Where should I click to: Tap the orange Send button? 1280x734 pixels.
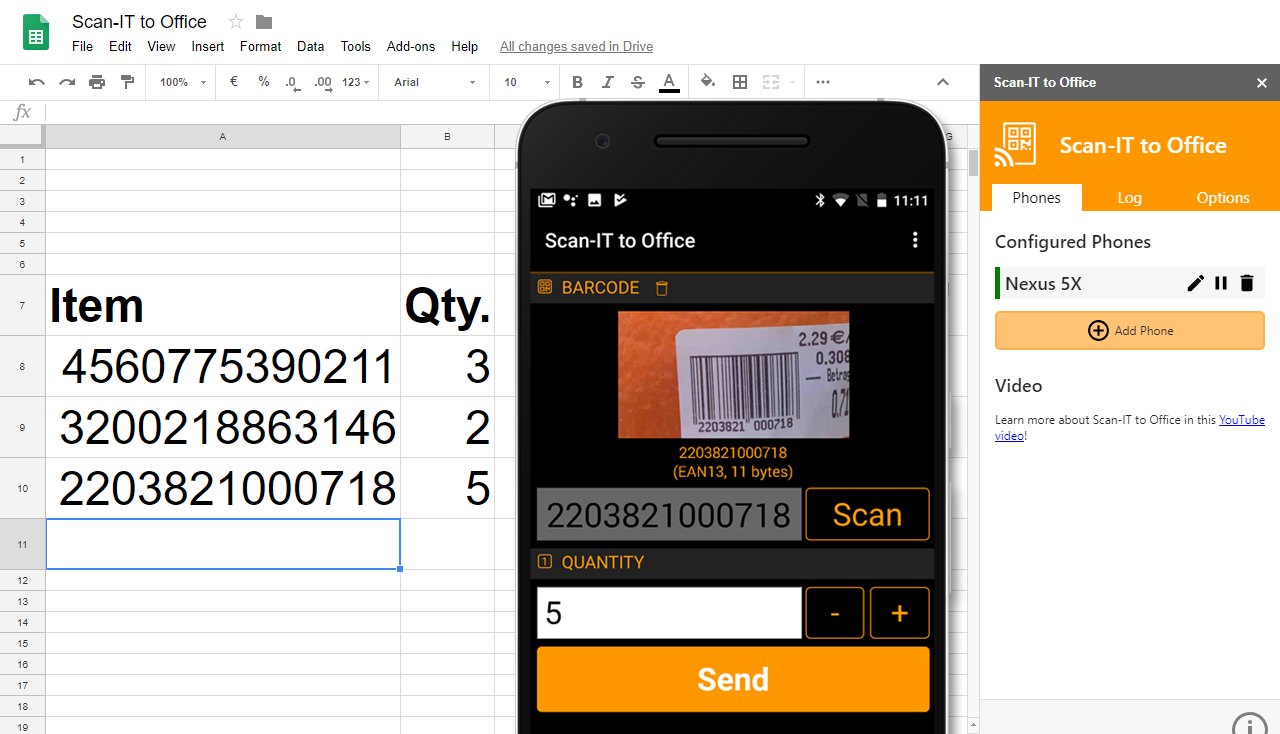coord(733,679)
